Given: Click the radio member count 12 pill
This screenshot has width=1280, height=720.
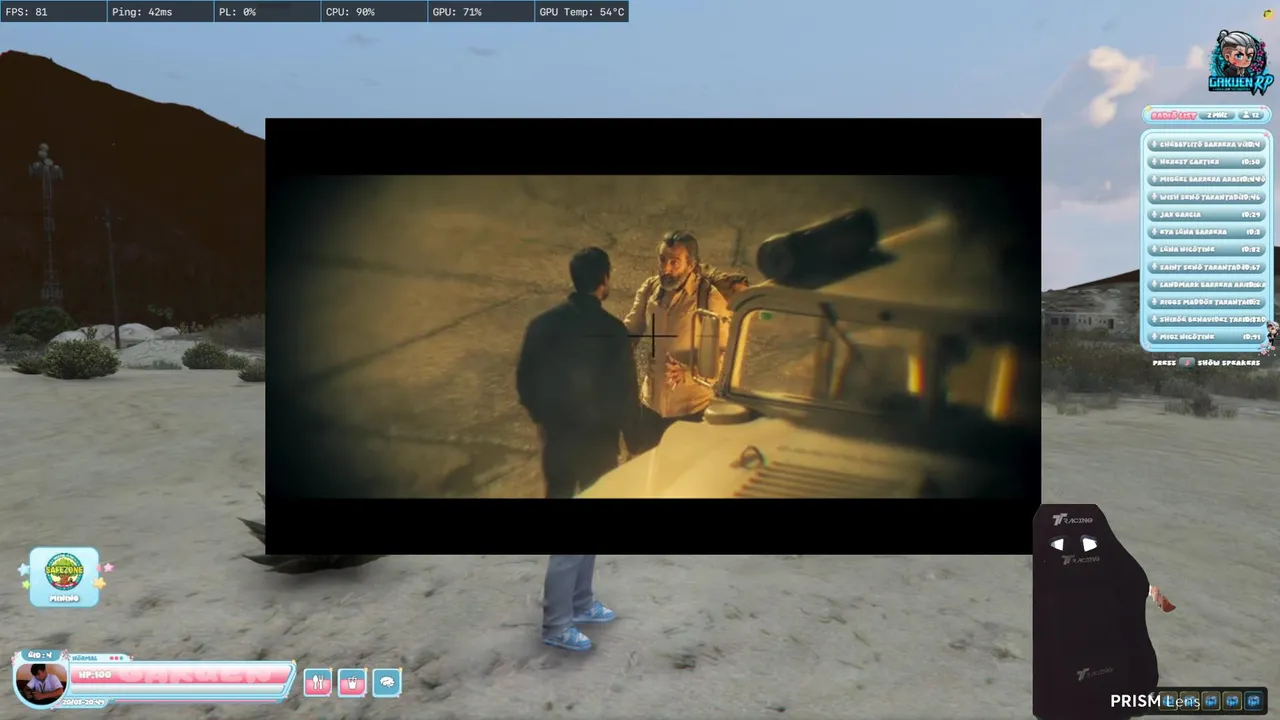Looking at the screenshot, I should [x=1250, y=116].
